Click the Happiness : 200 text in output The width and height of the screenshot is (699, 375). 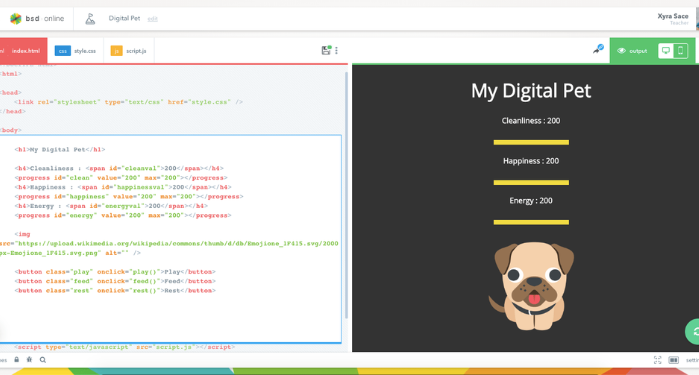(531, 161)
